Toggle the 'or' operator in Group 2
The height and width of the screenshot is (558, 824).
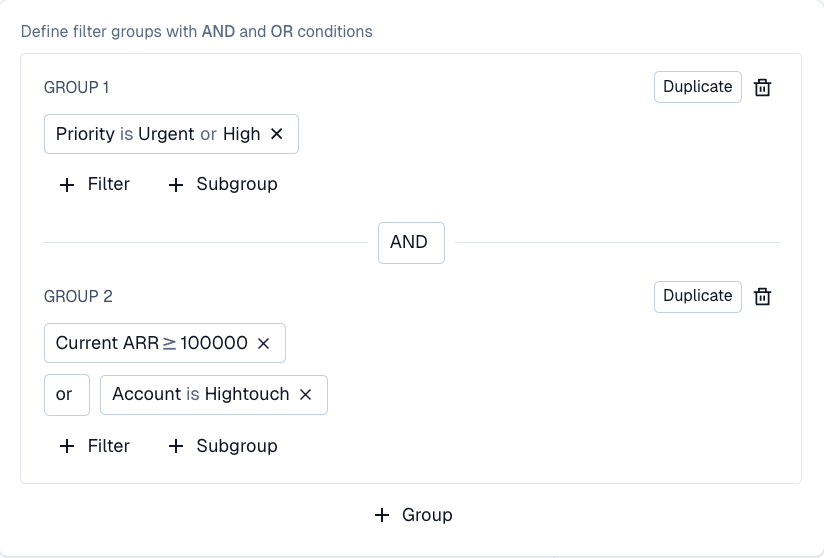[x=65, y=394]
